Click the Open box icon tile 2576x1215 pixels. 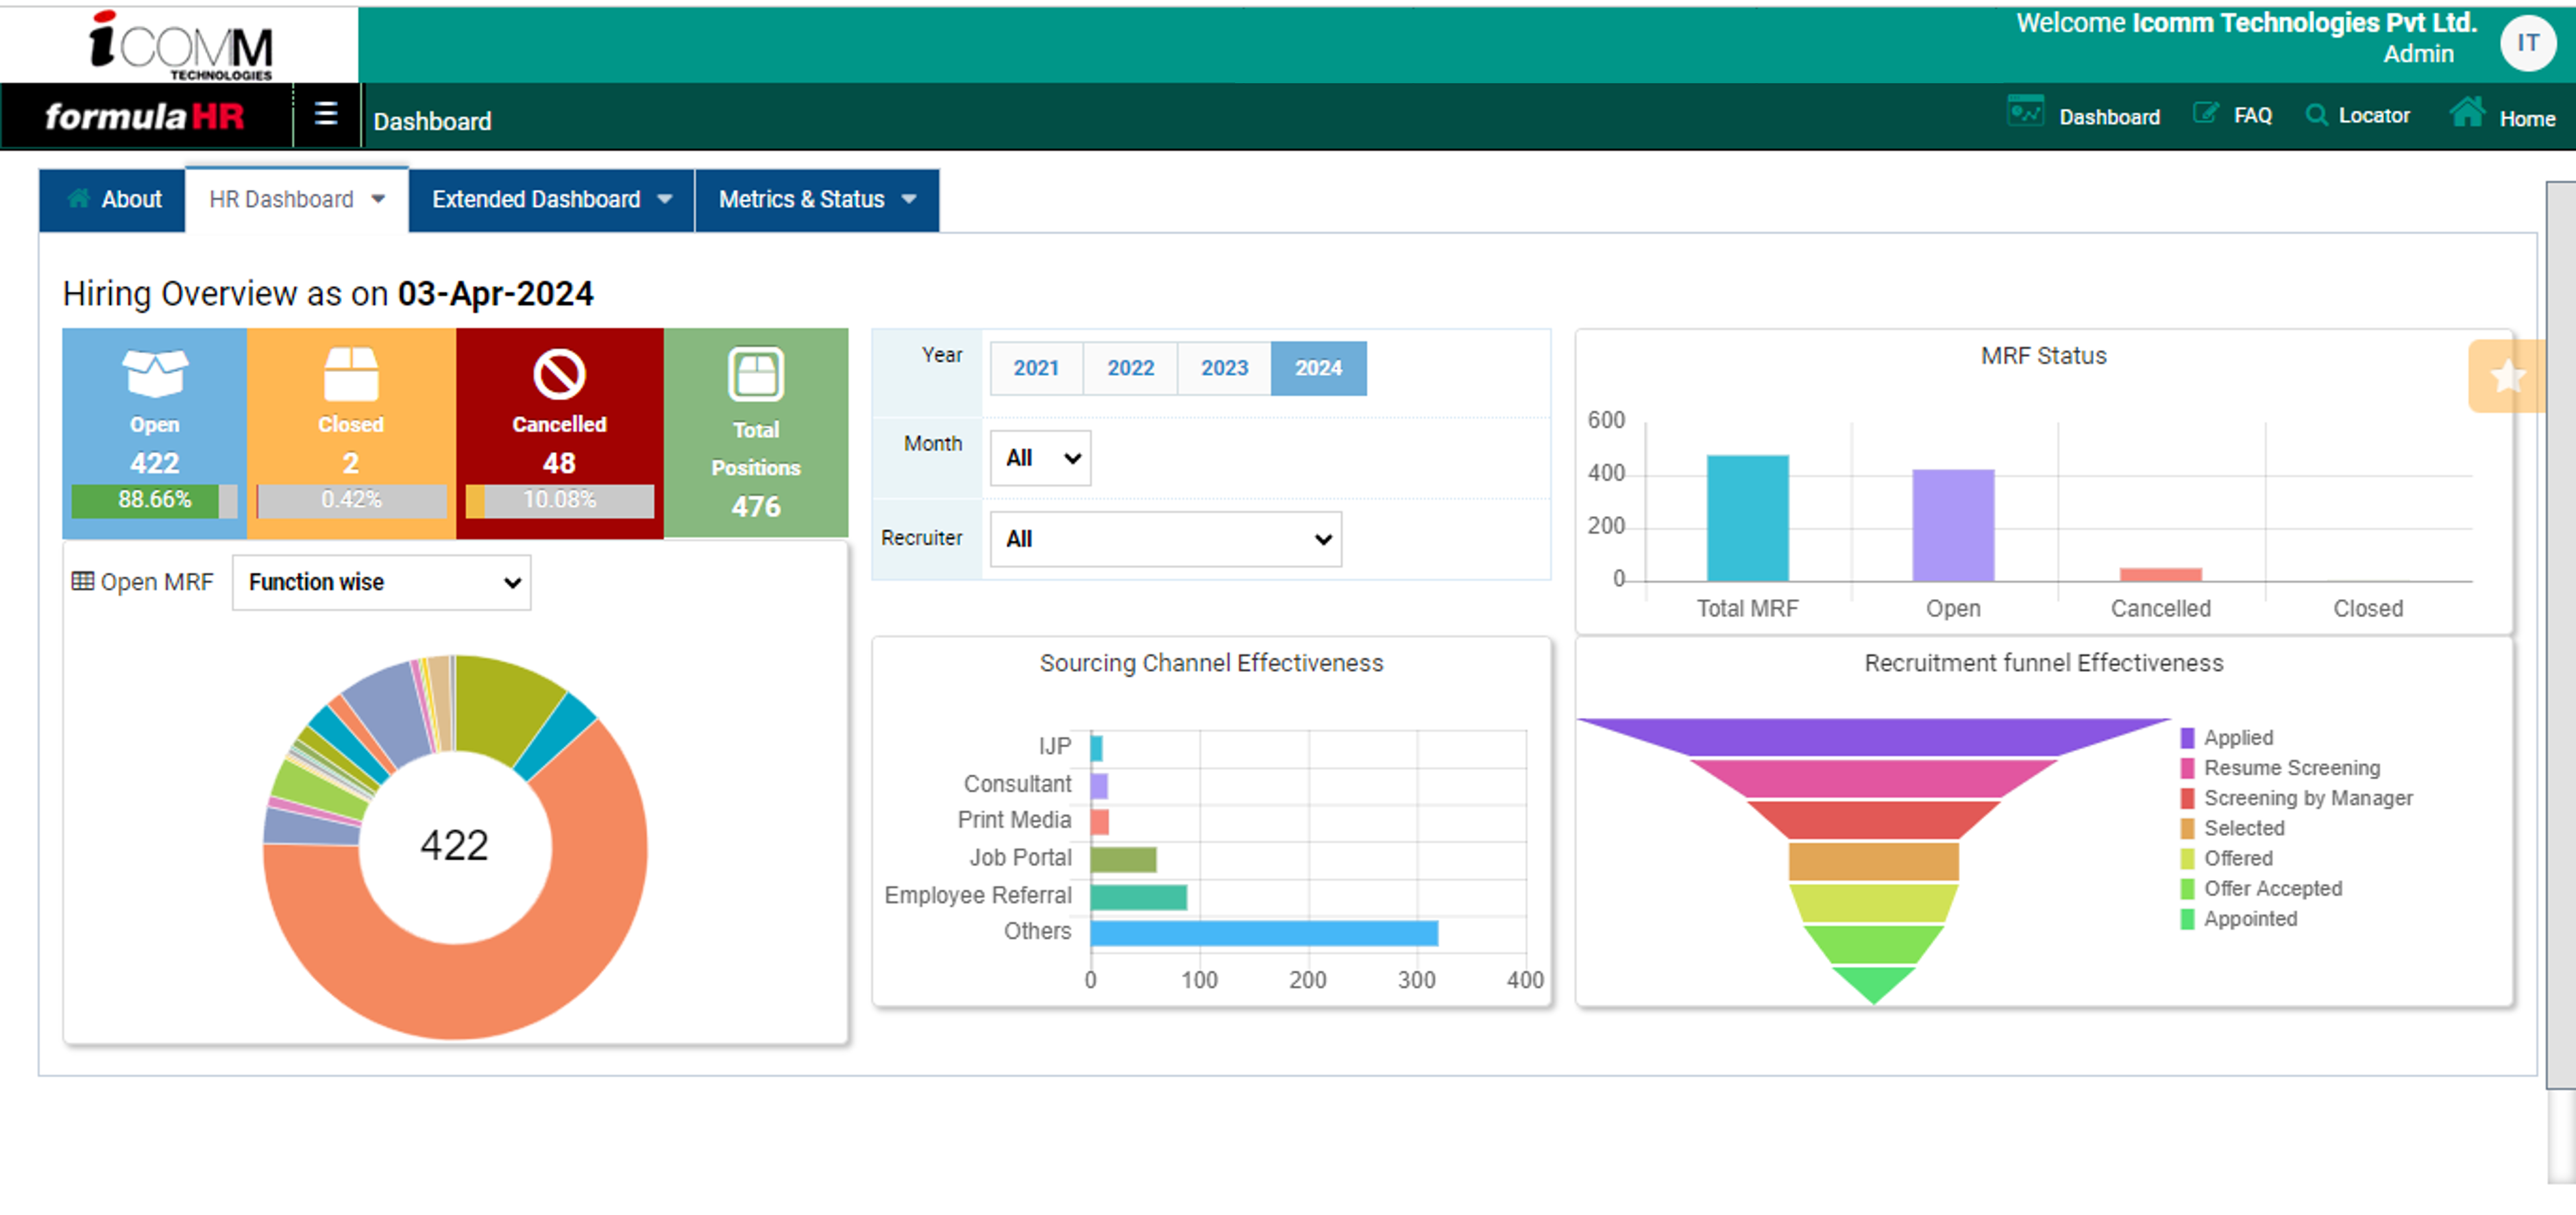point(154,373)
